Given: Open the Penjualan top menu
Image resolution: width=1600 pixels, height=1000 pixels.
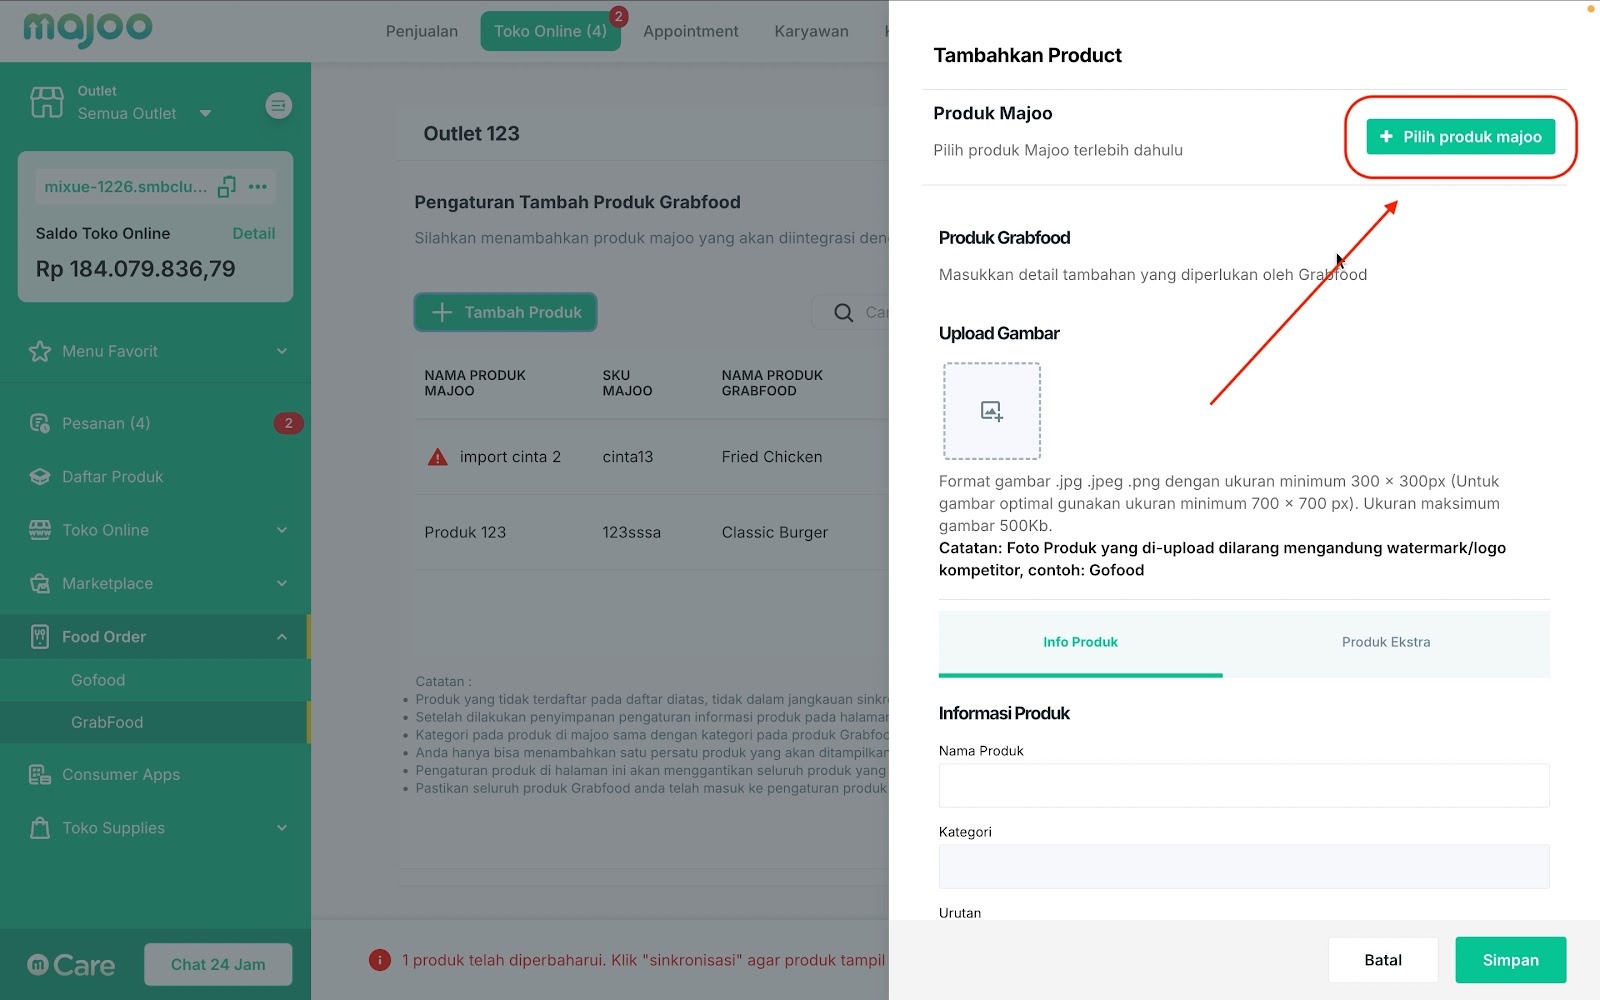Looking at the screenshot, I should (422, 31).
